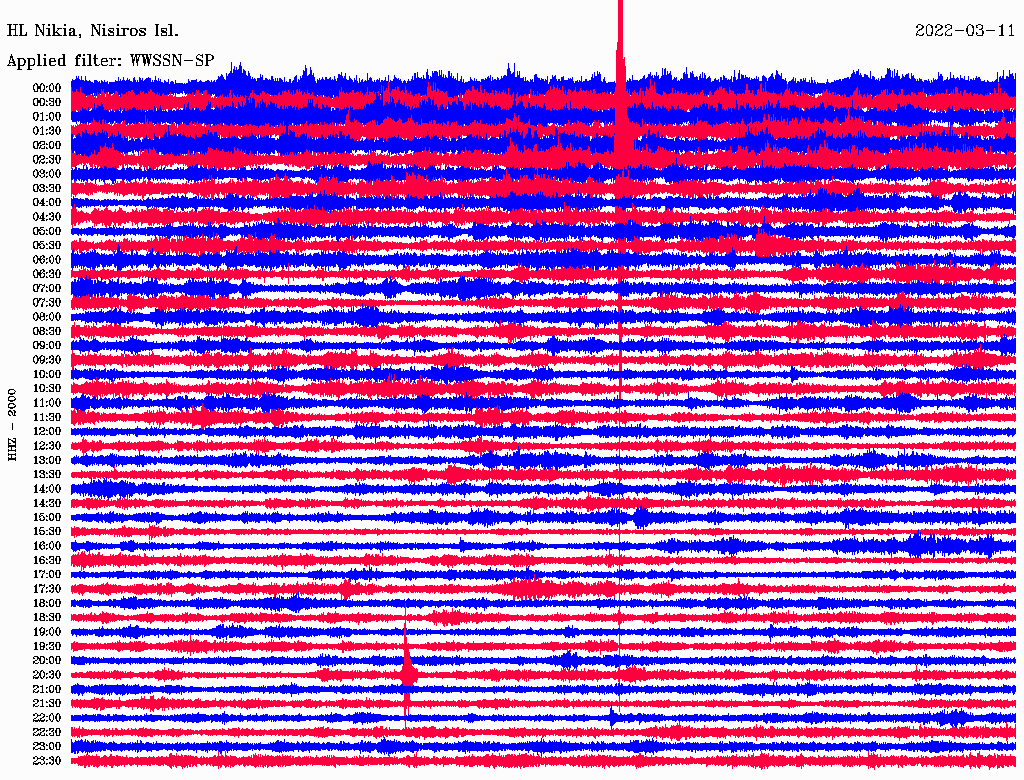Click the vertical HHZ - 2000 axis label

tap(13, 424)
